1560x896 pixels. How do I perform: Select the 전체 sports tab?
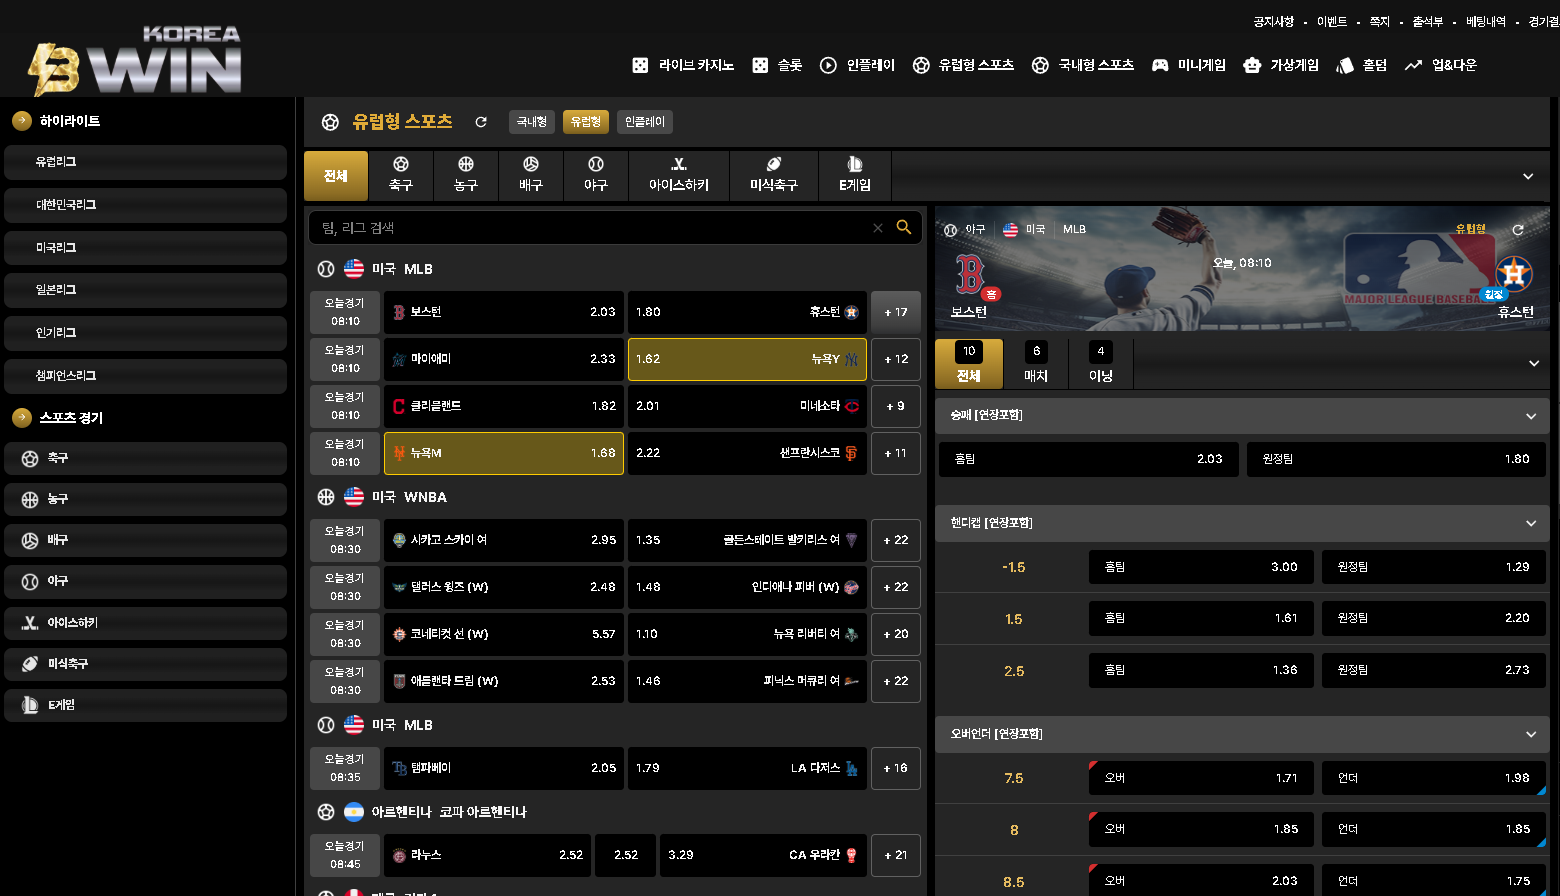point(336,176)
